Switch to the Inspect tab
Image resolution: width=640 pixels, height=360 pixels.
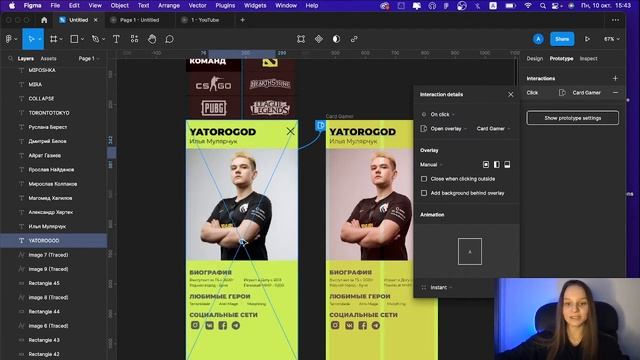(589, 59)
